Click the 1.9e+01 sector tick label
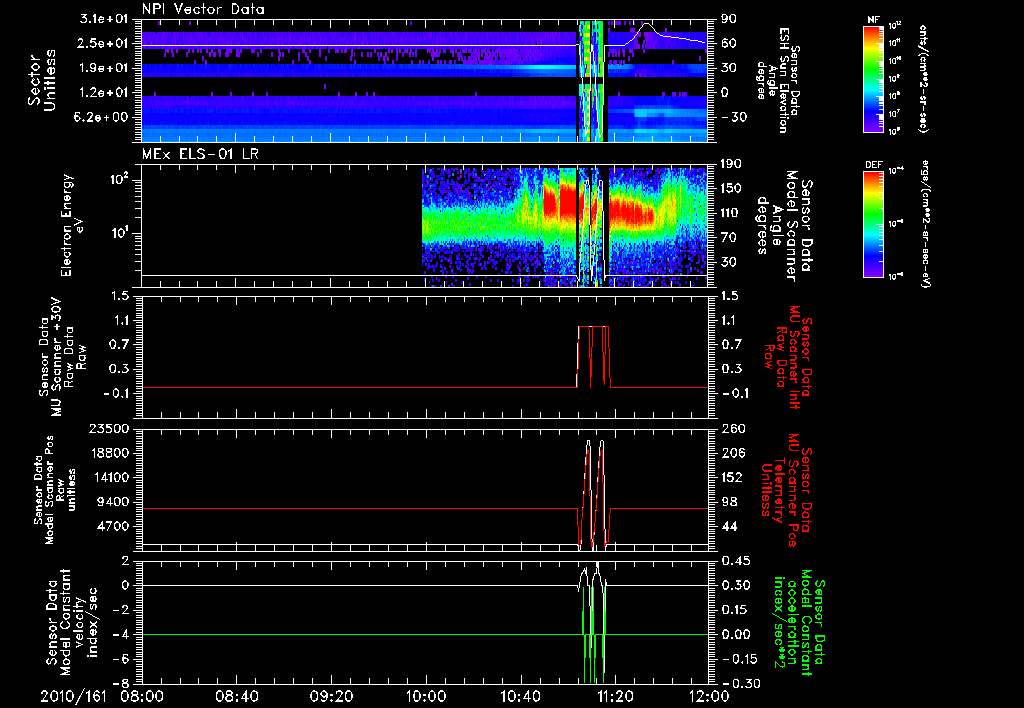1024x708 pixels. coord(106,68)
